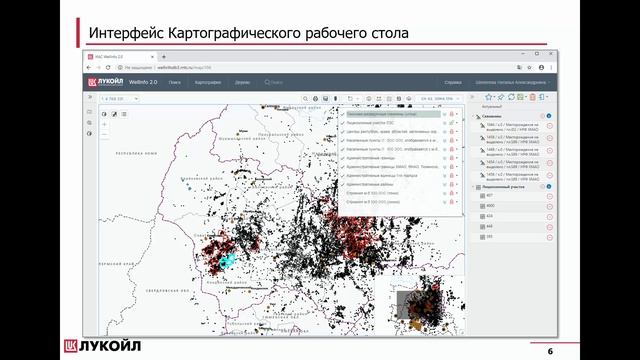Screen dimensions: 640x360
Task: Open the favorites star icon in right panel
Action: (489, 97)
